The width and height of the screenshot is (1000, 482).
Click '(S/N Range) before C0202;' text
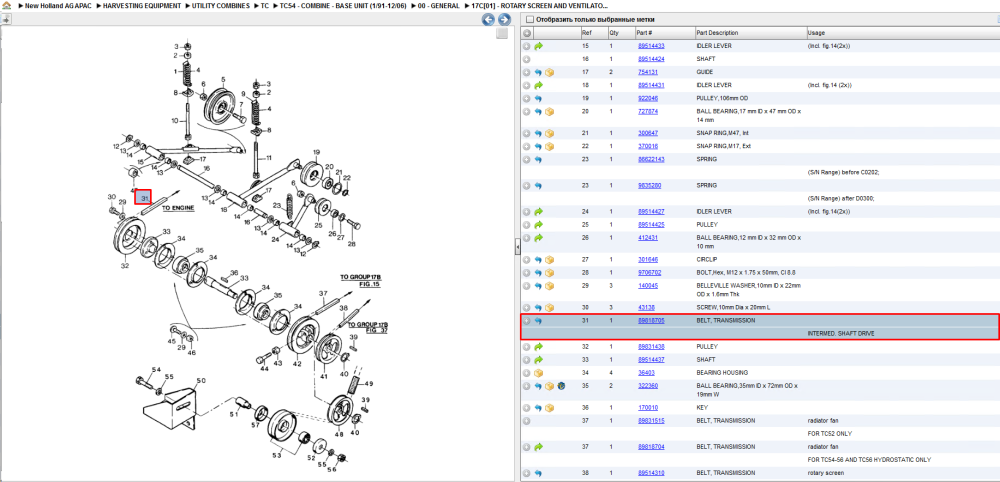point(844,172)
